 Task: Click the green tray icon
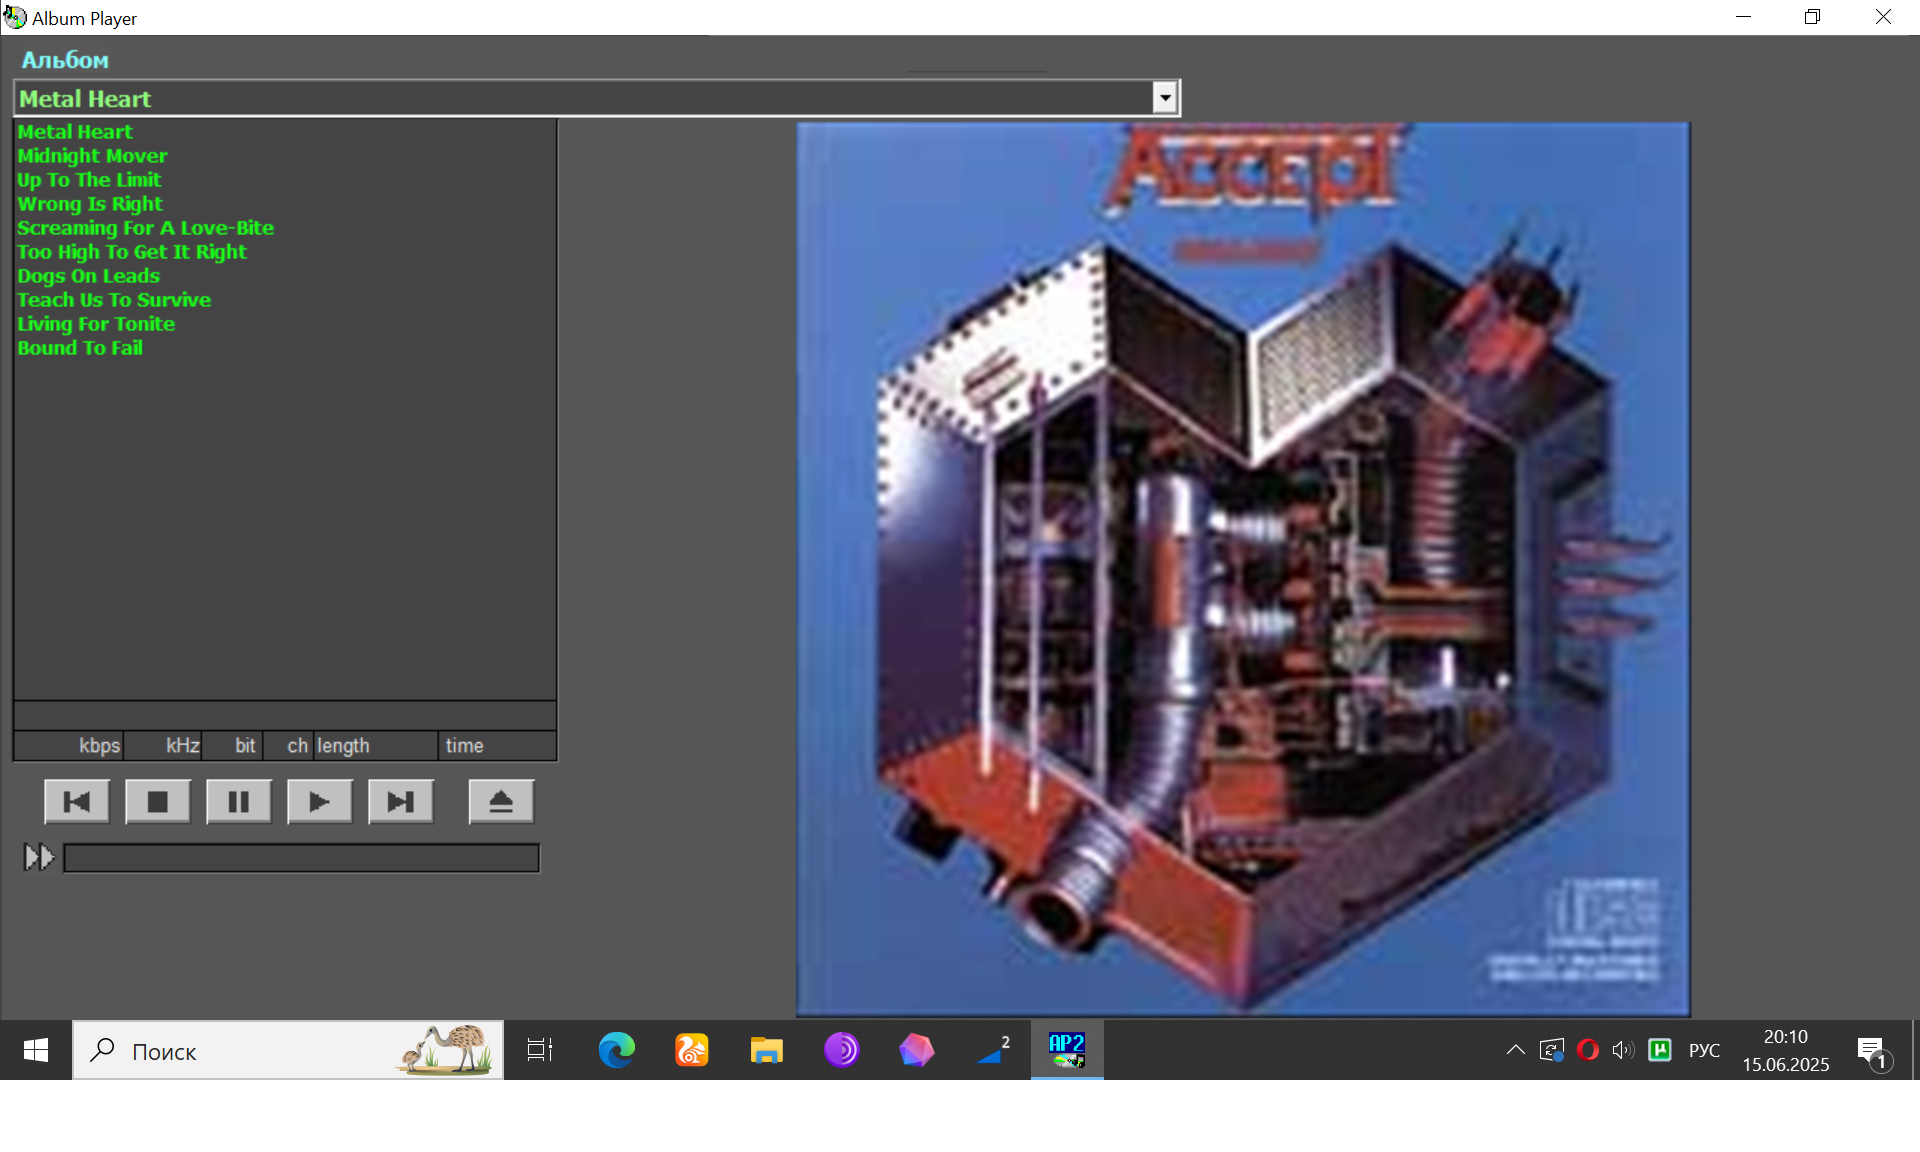[x=1660, y=1050]
